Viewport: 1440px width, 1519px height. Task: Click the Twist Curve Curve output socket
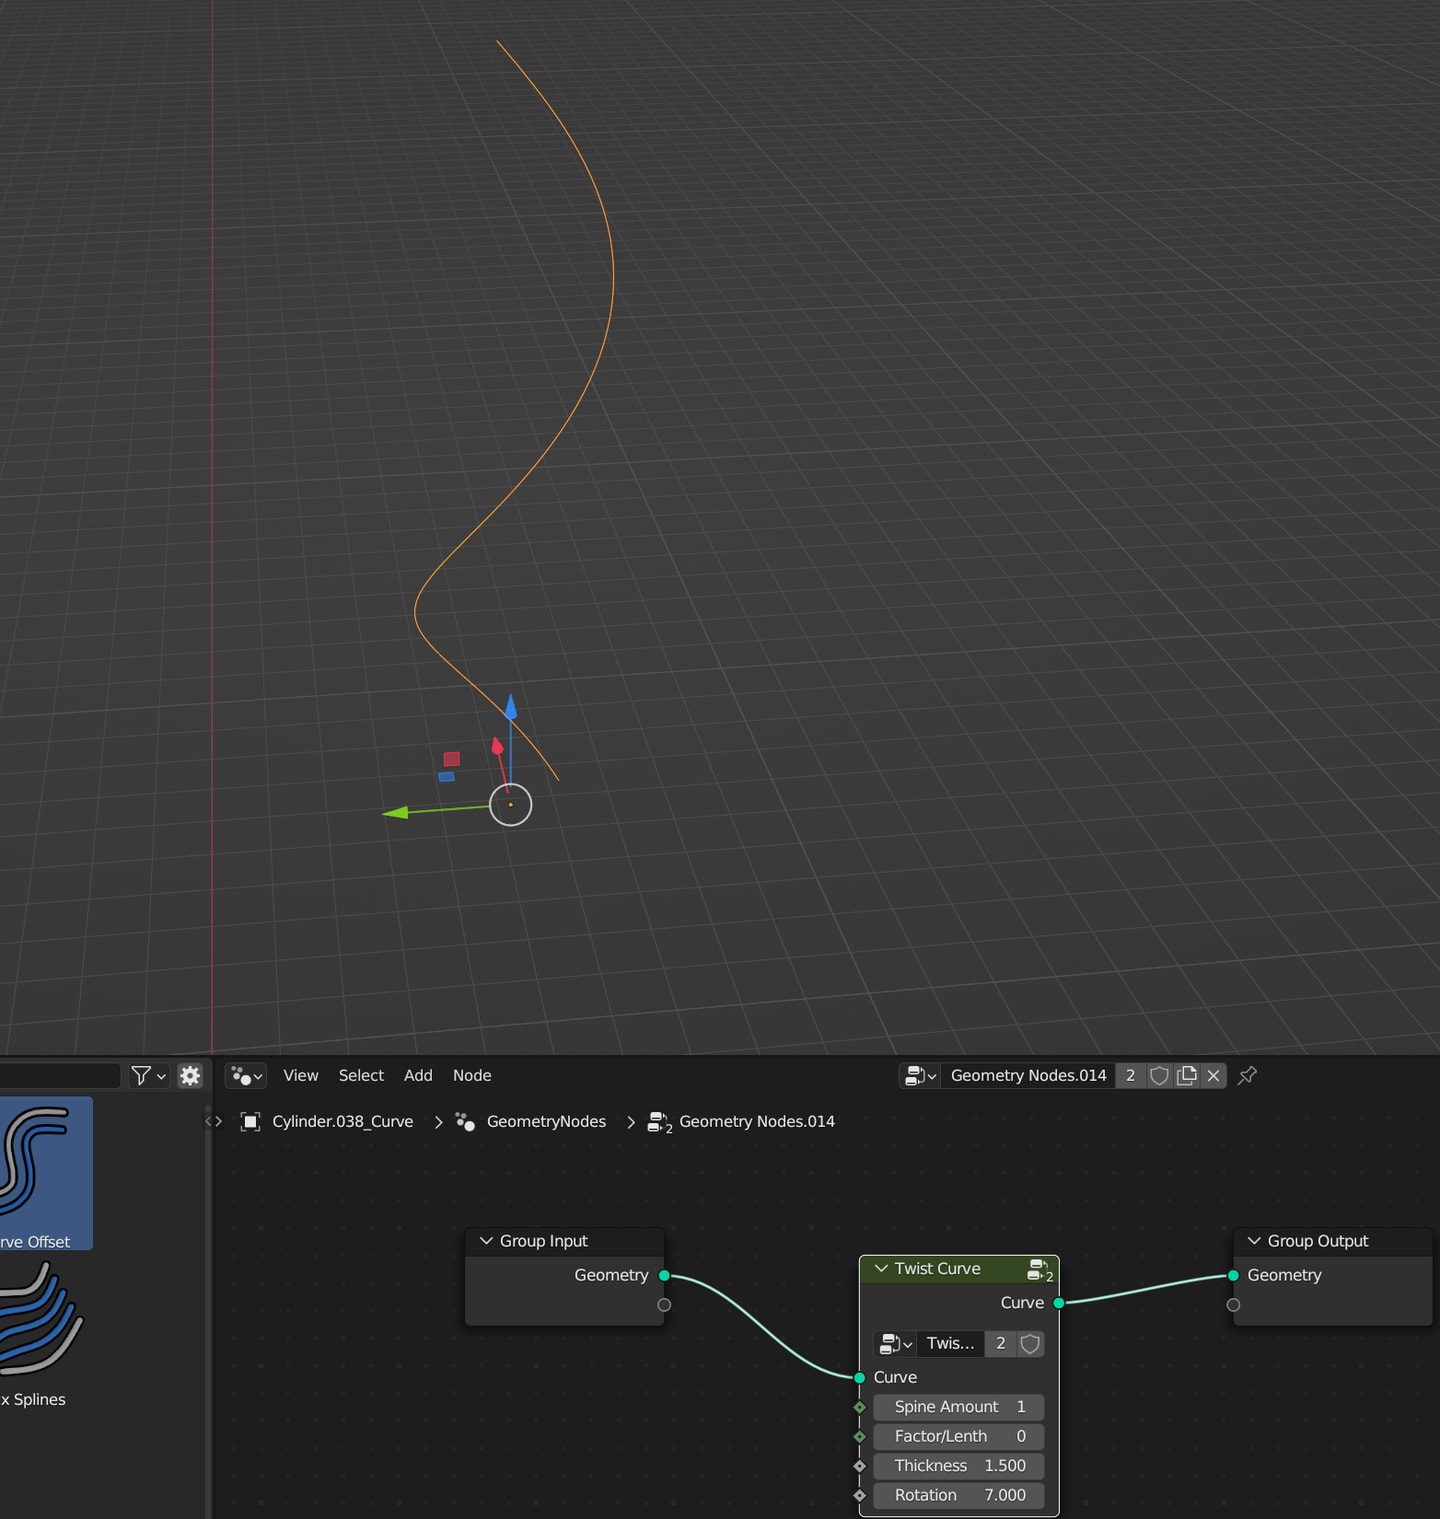click(x=1059, y=1303)
